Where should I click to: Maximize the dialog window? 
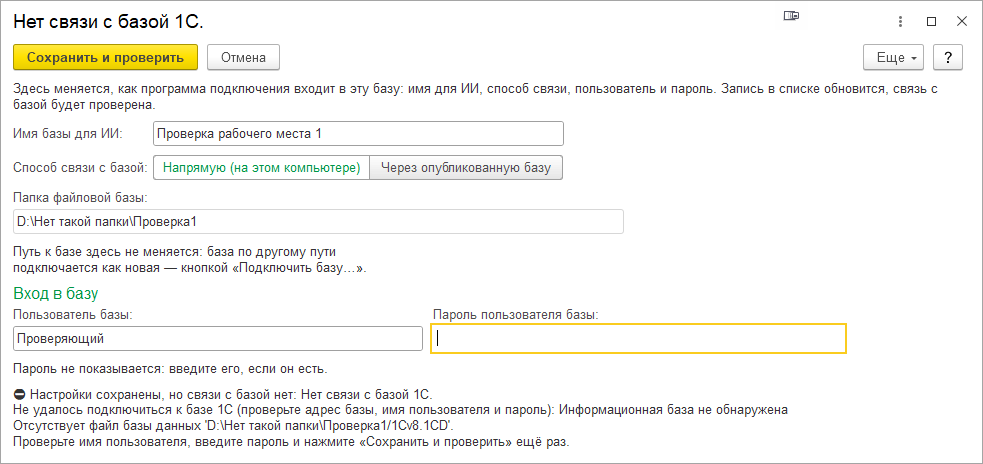(931, 21)
